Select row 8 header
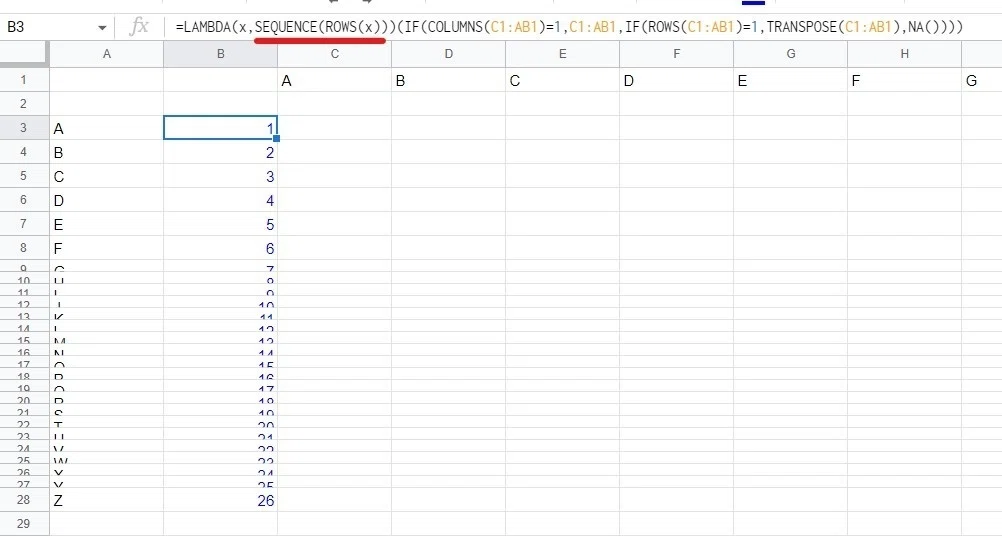 click(x=24, y=247)
